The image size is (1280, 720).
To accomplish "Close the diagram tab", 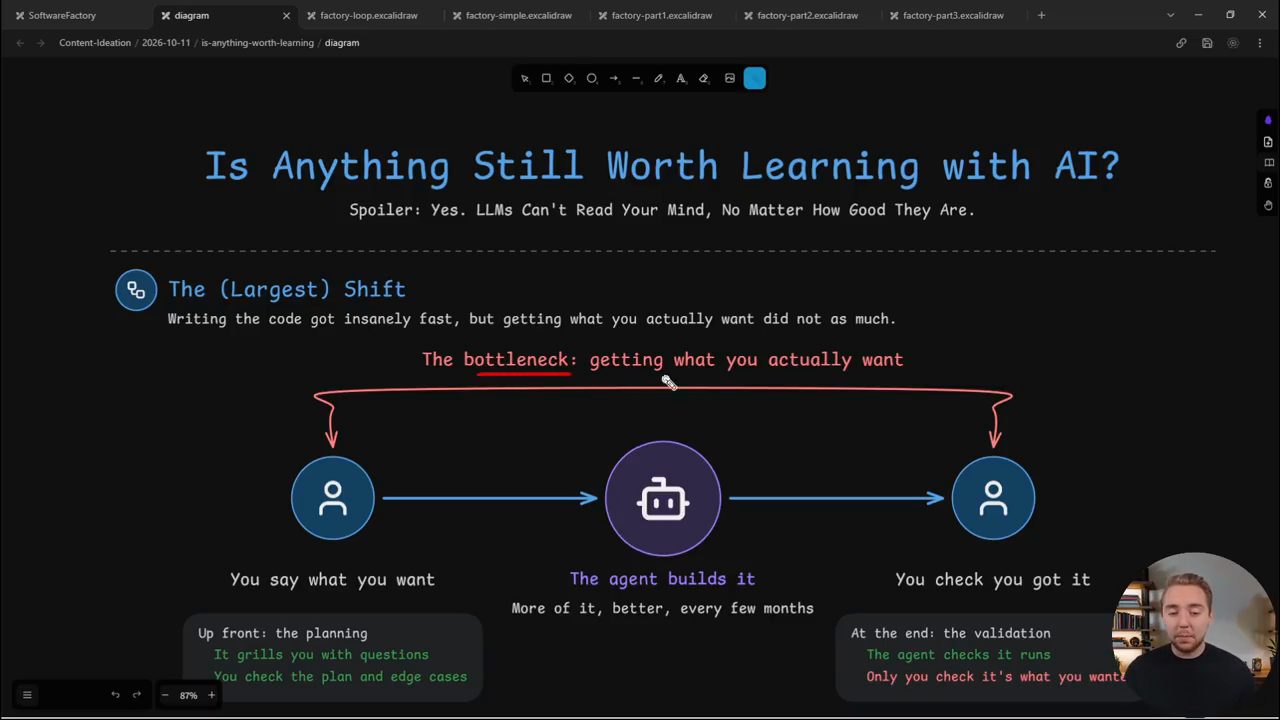I will click(287, 15).
